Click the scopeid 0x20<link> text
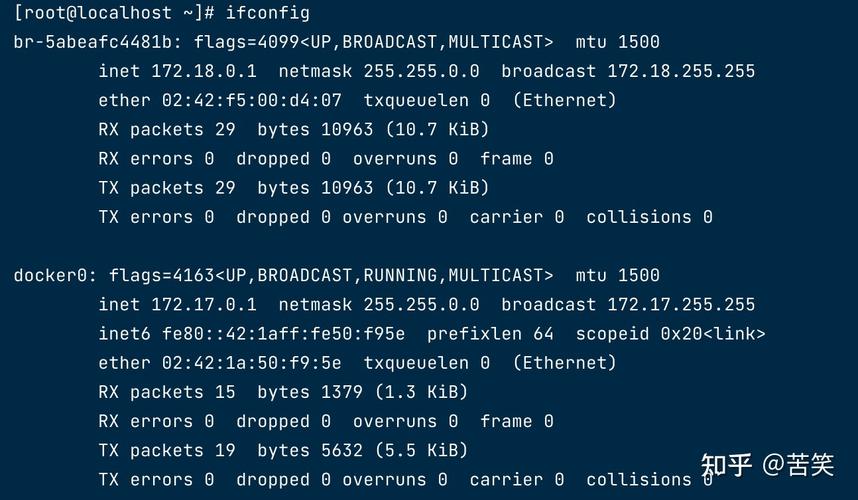This screenshot has width=858, height=500. pyautogui.click(x=670, y=334)
